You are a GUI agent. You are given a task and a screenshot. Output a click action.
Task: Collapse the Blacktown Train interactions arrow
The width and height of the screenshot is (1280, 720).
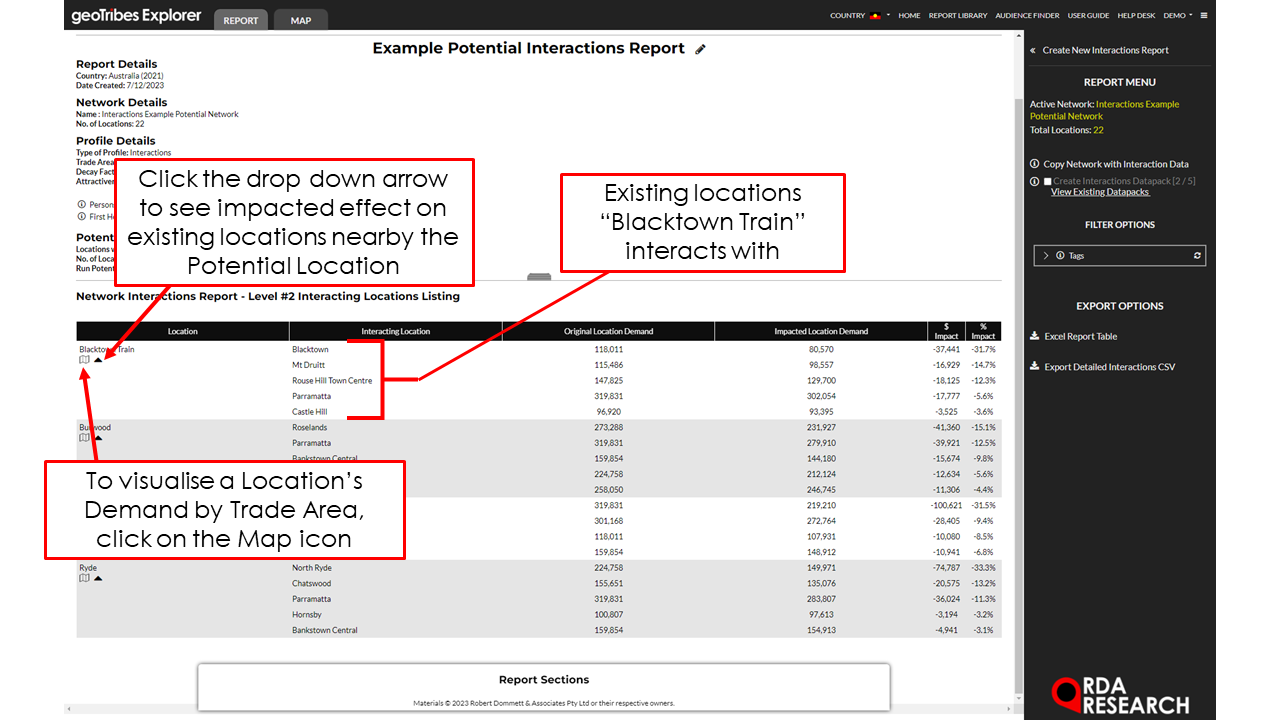coord(98,360)
